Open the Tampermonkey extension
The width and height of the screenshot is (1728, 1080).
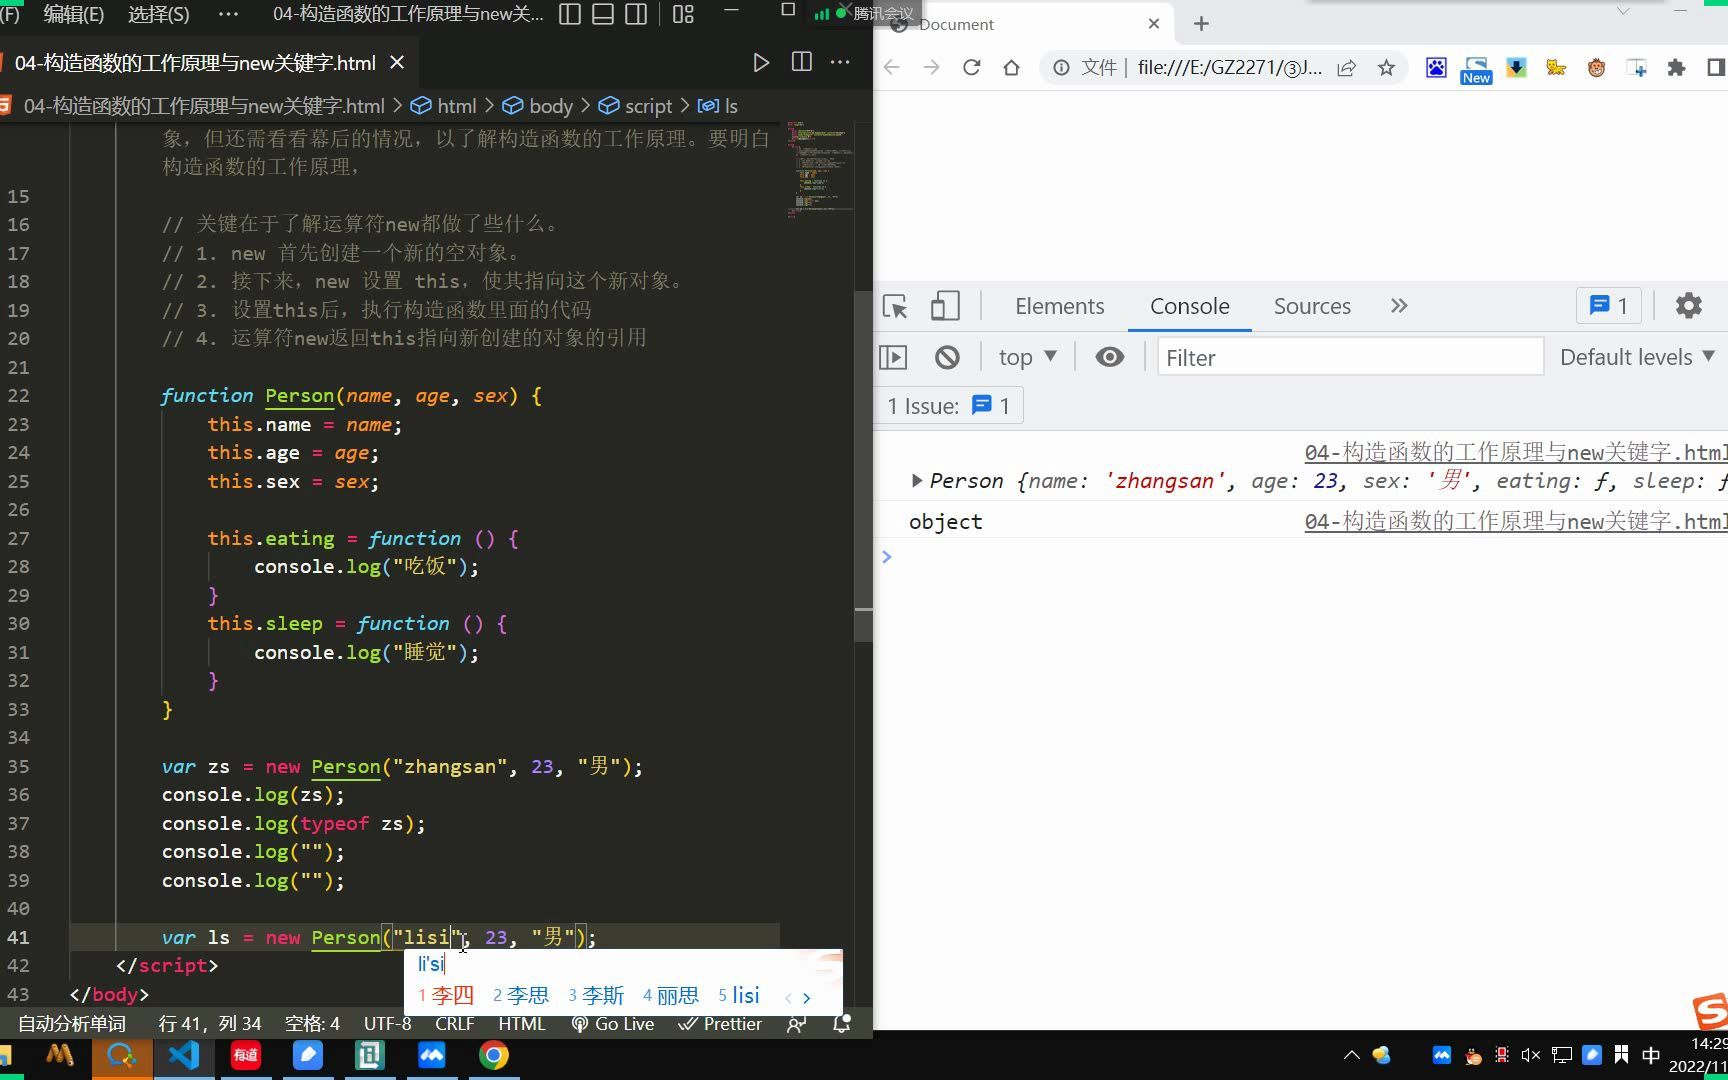(1596, 67)
